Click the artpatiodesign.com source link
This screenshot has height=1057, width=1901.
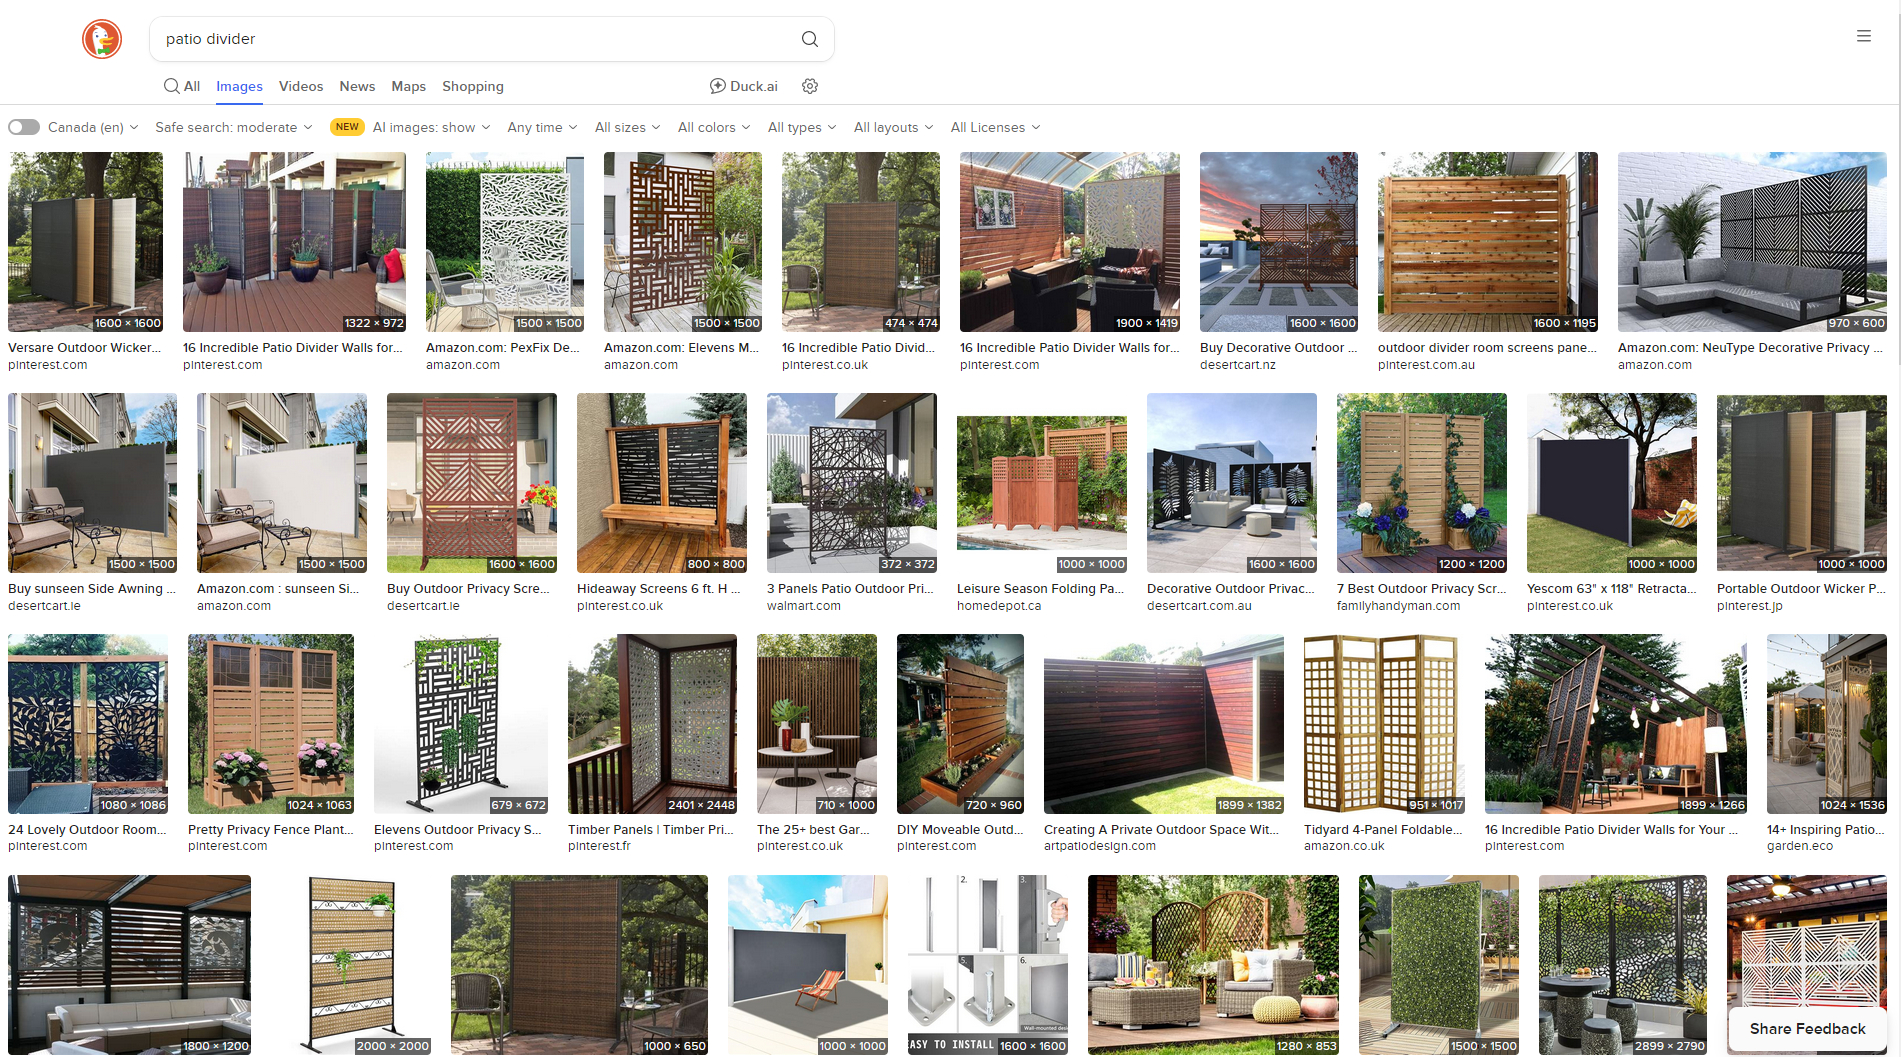tap(1100, 846)
